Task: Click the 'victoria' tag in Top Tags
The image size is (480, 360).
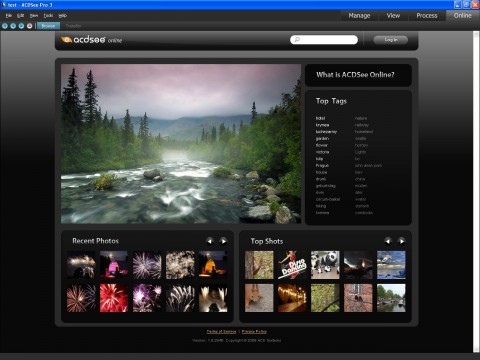Action: click(x=322, y=152)
